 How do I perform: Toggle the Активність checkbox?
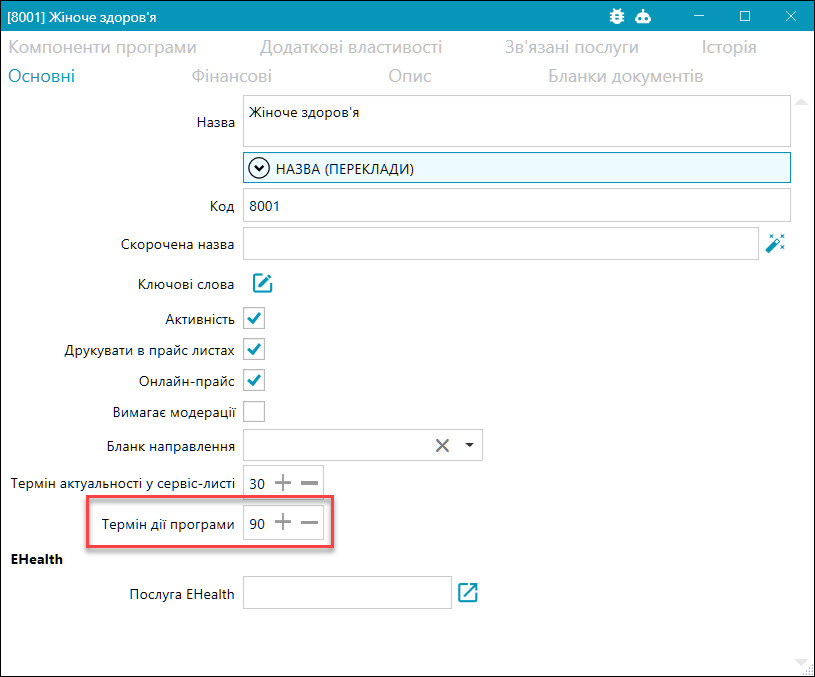click(x=254, y=318)
